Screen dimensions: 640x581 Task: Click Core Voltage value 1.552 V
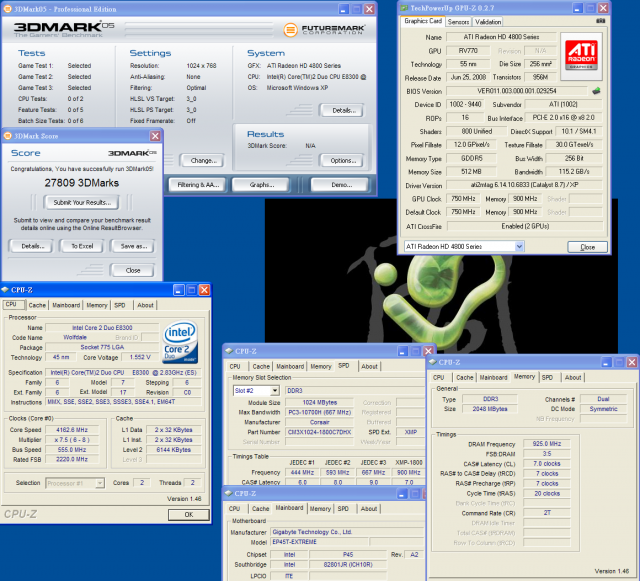(140, 357)
